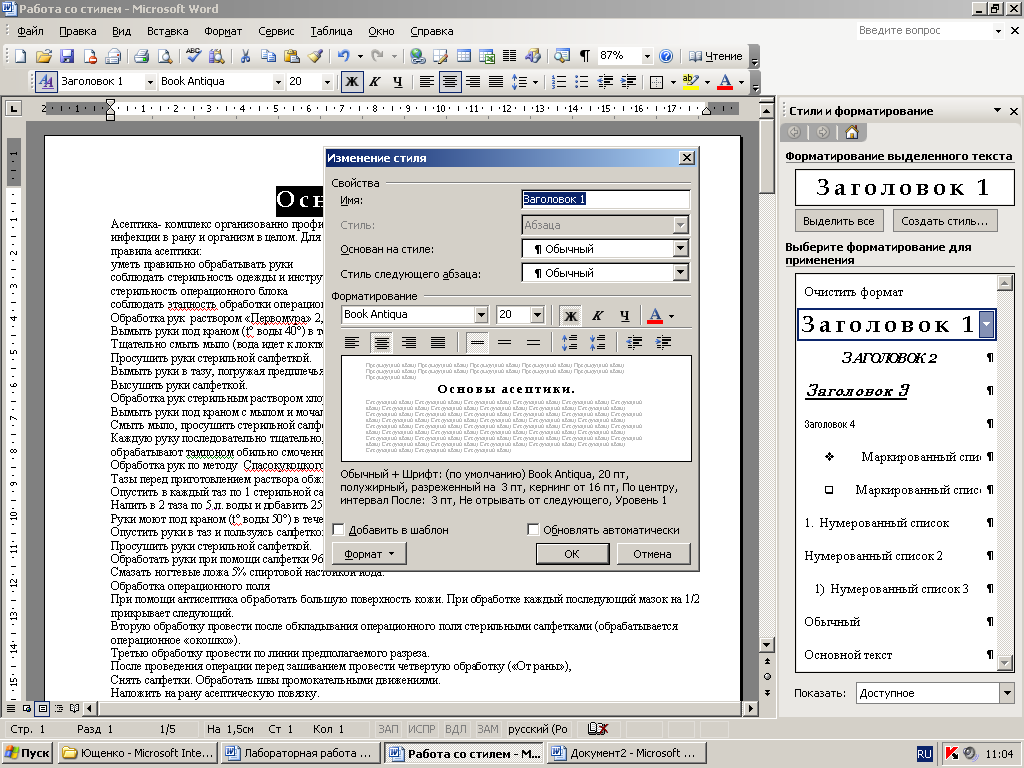Increase paragraph spacing icon in dialog

[x=569, y=342]
